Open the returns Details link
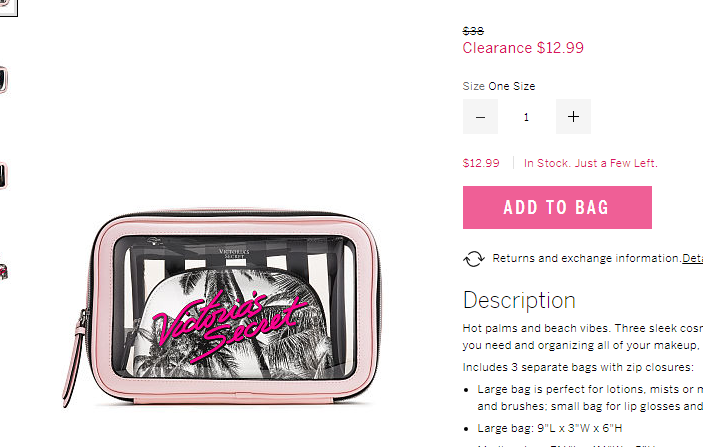The width and height of the screenshot is (703, 447). pyautogui.click(x=692, y=258)
